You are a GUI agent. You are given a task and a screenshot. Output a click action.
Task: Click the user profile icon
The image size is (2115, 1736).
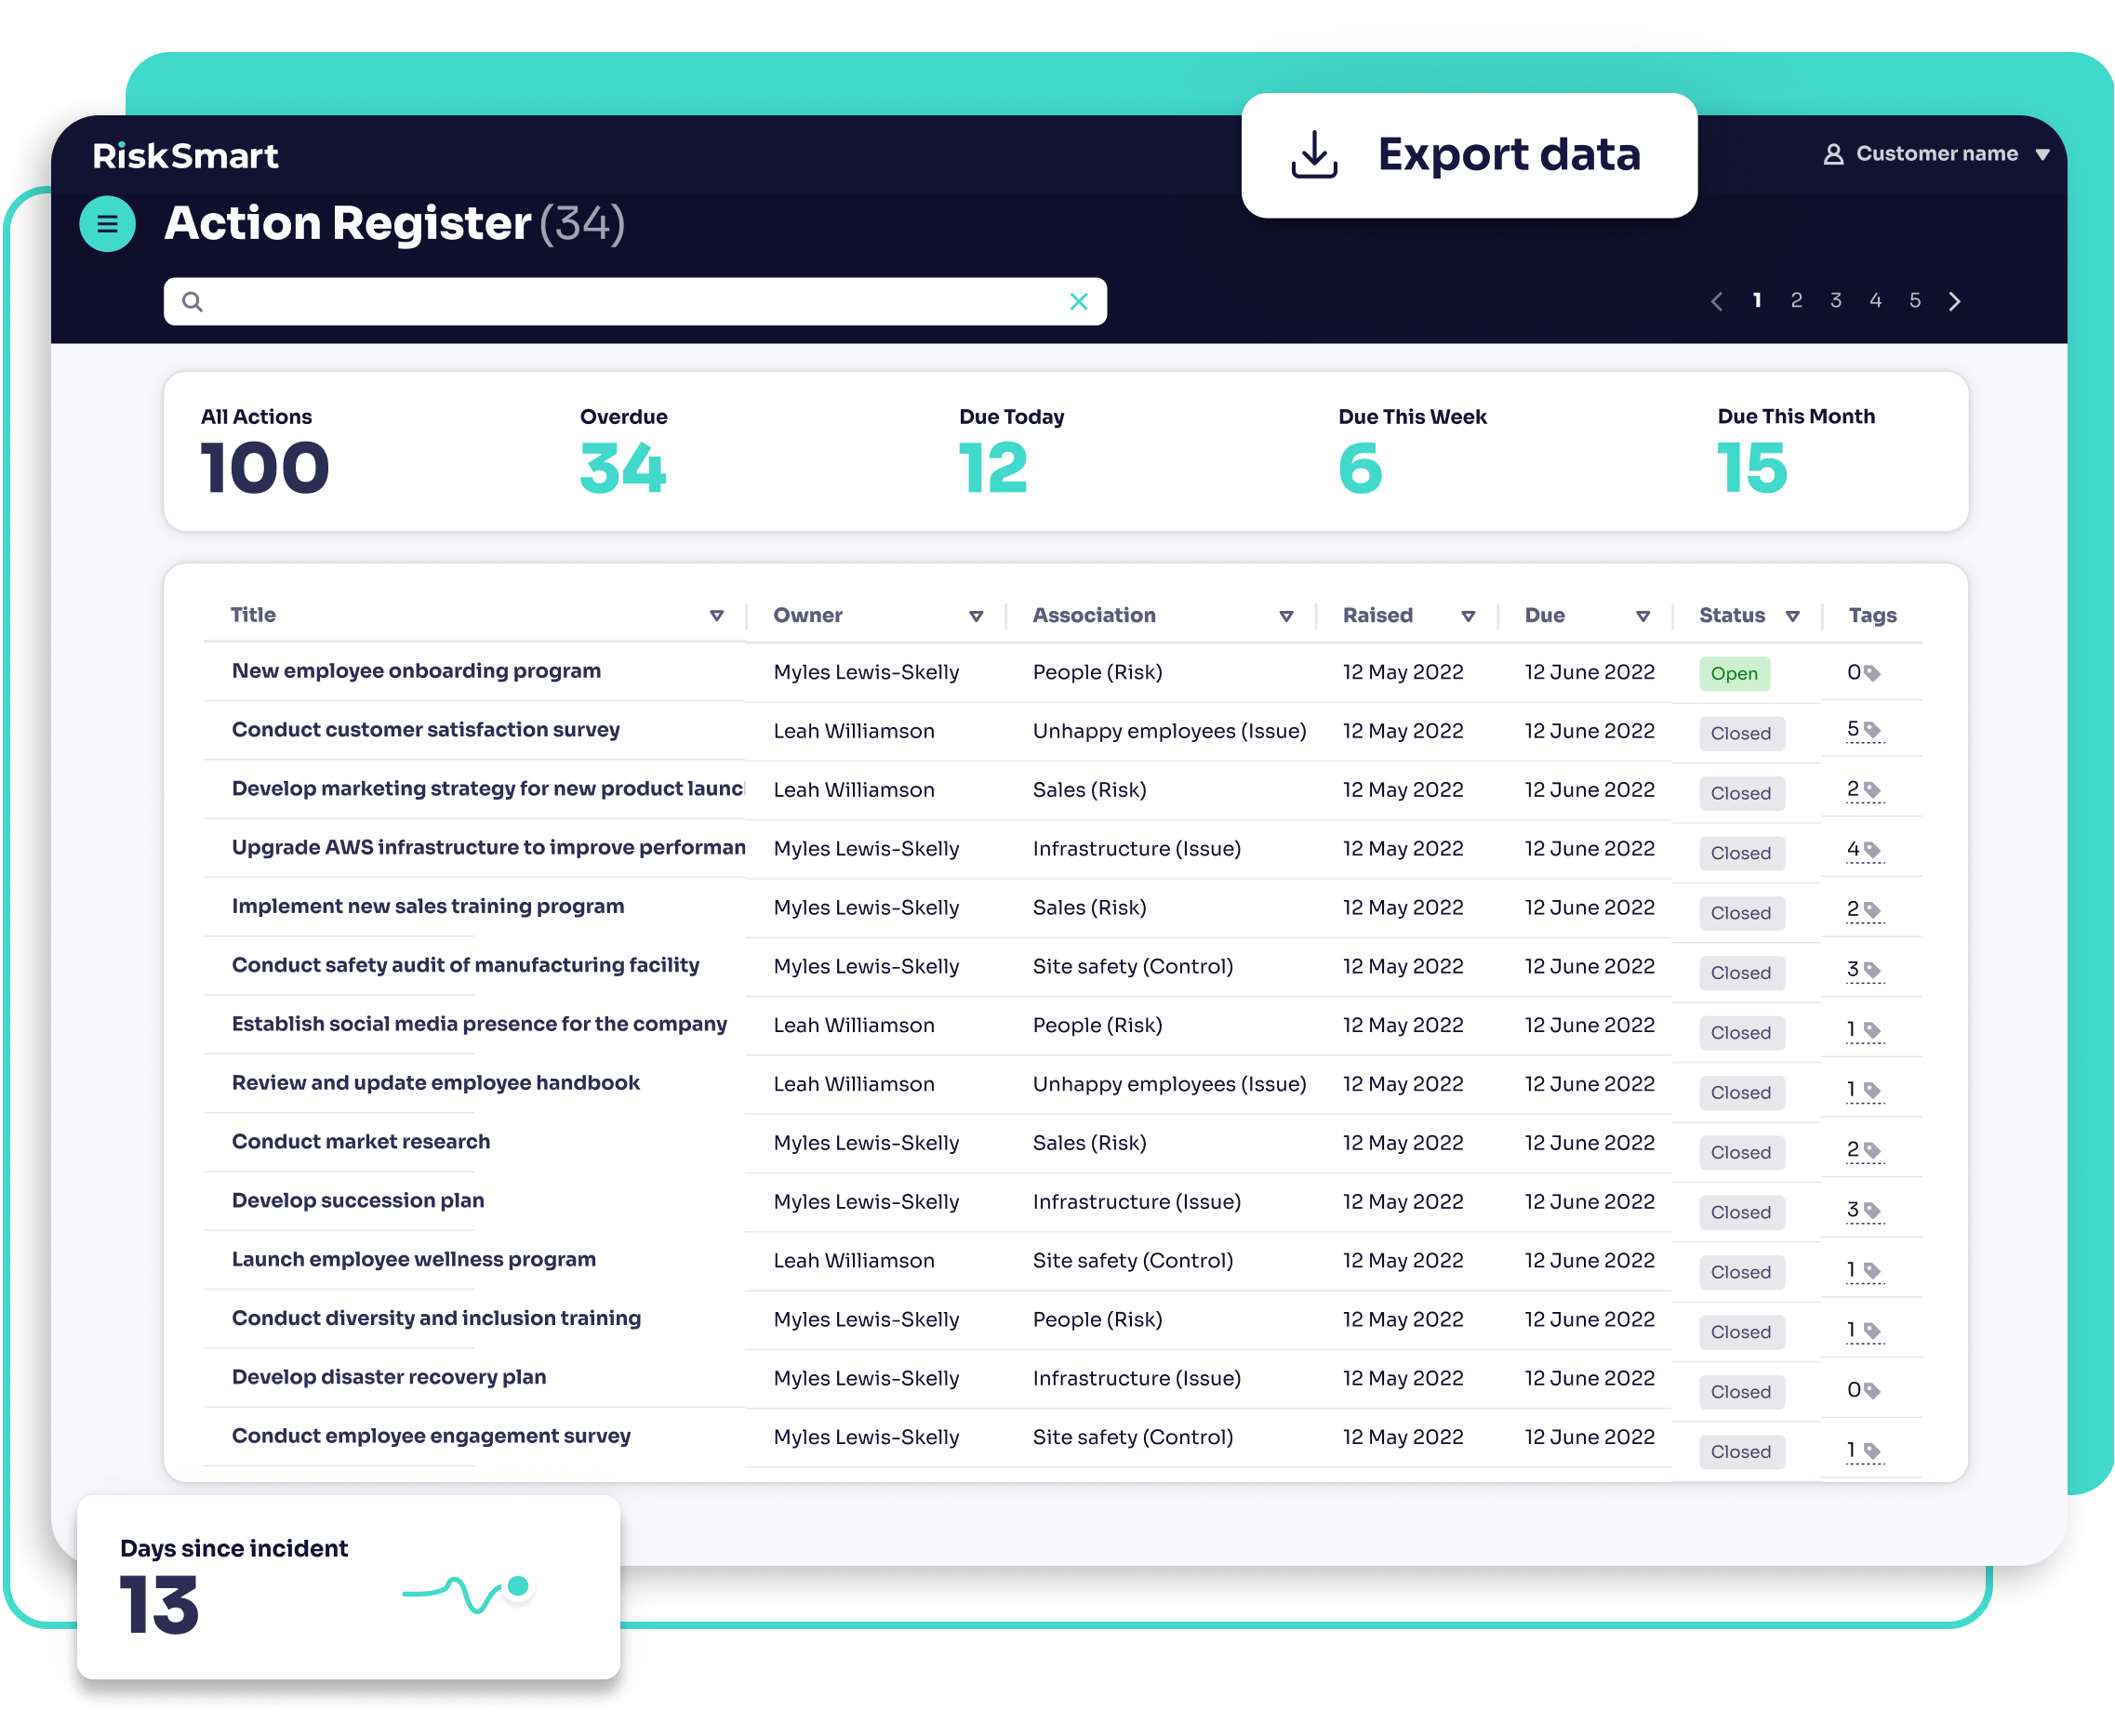pyautogui.click(x=1832, y=154)
